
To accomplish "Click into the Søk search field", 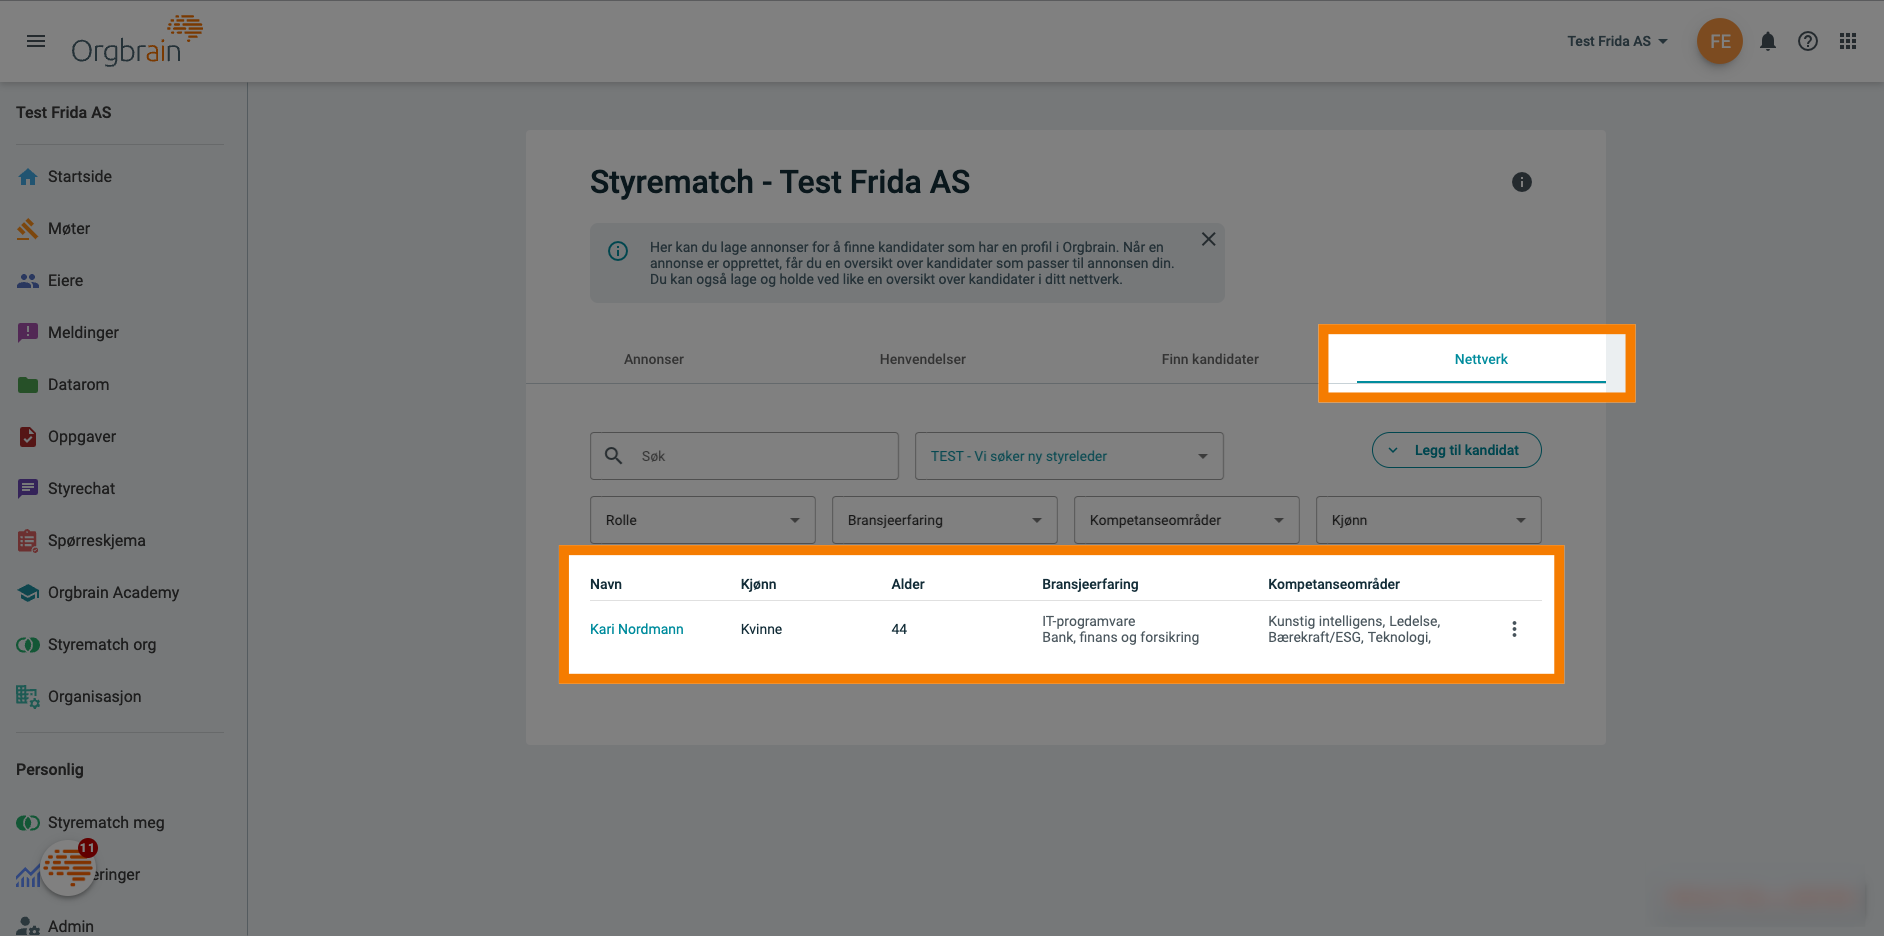I will pos(745,456).
